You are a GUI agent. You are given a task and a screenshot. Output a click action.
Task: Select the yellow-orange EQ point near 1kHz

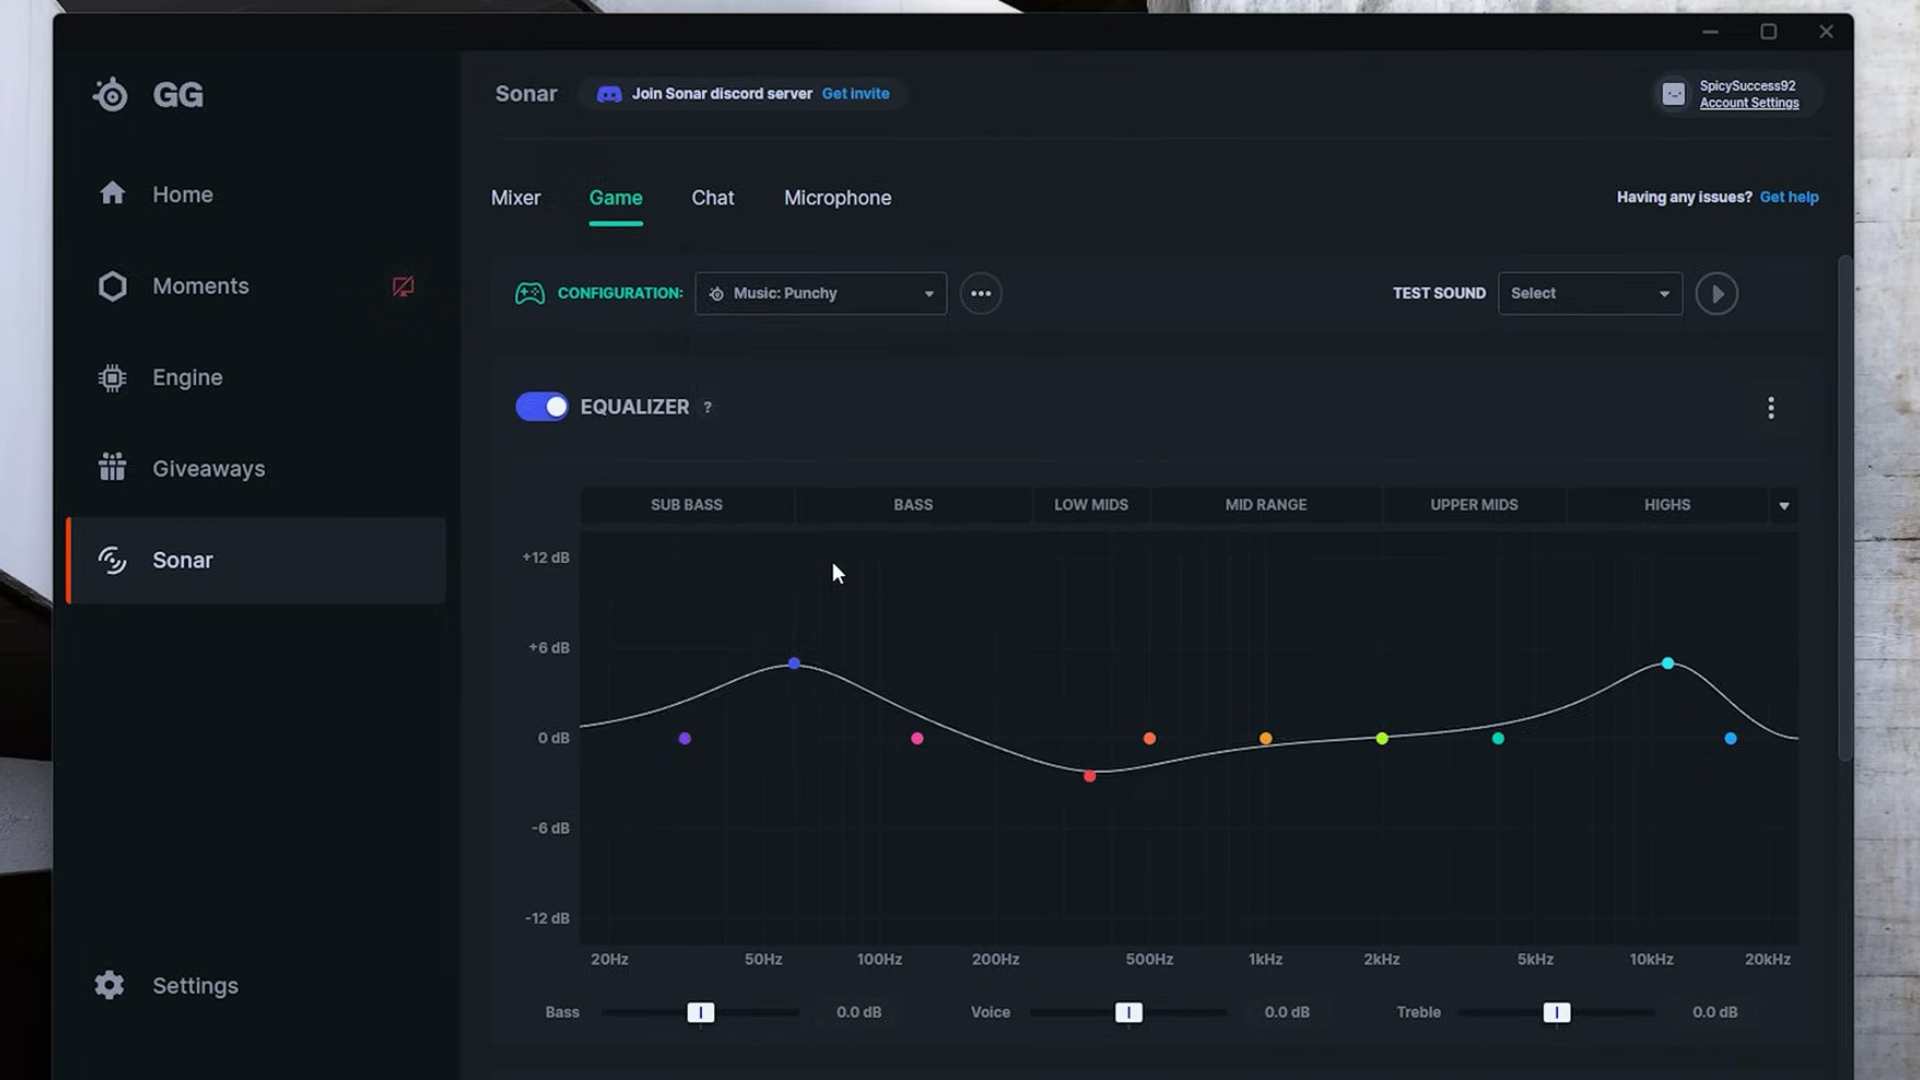click(x=1266, y=739)
